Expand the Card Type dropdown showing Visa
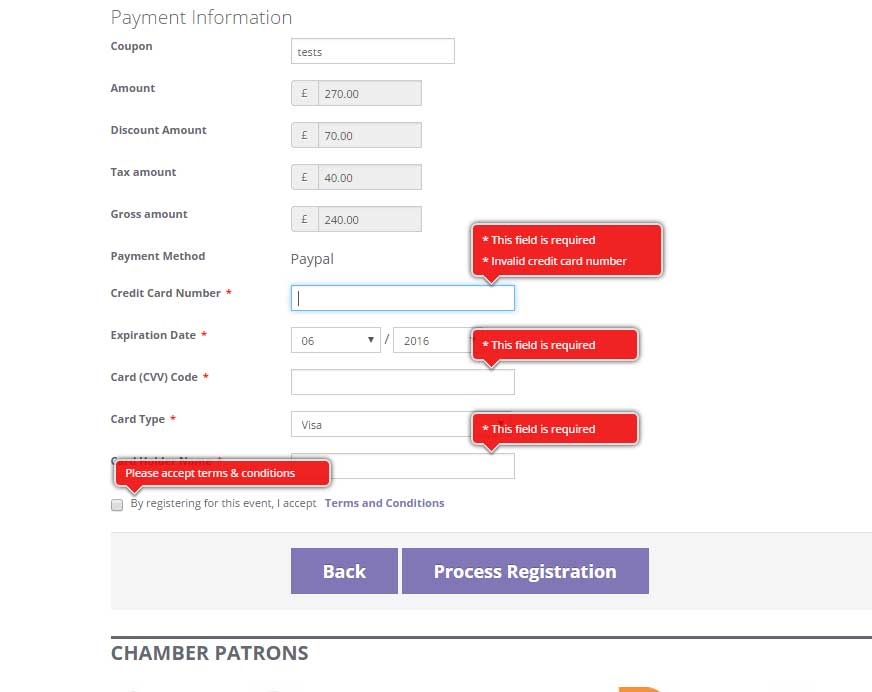This screenshot has width=872, height=692. (380, 424)
